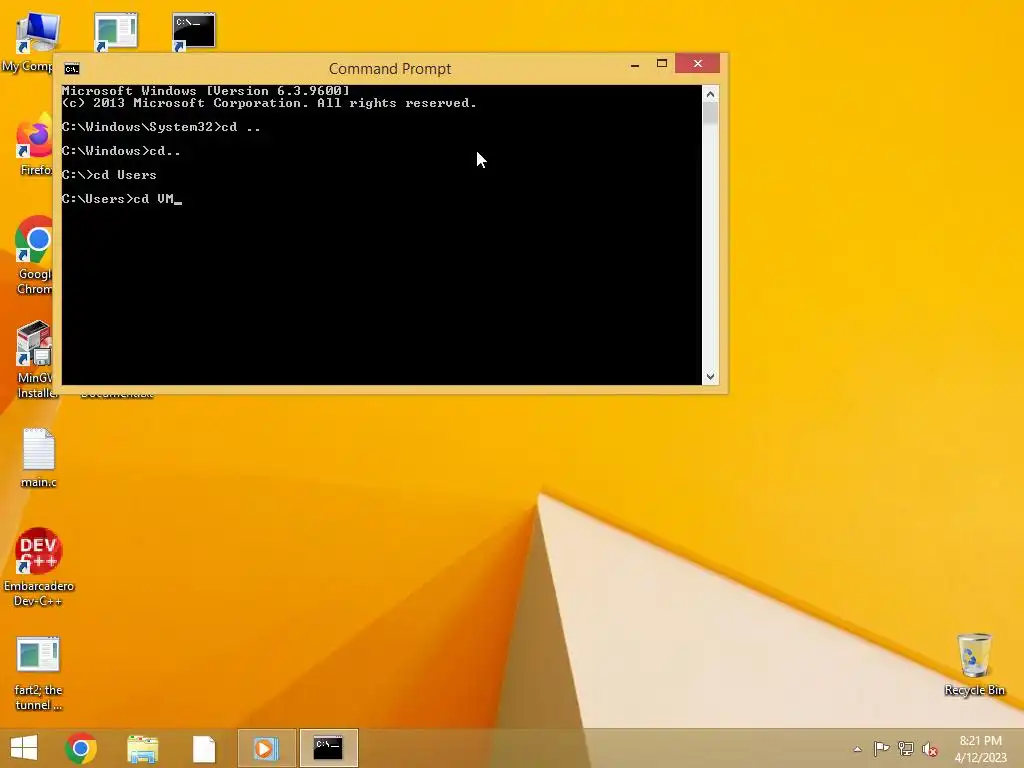
Task: Maximize the Command Prompt window
Action: [662, 63]
